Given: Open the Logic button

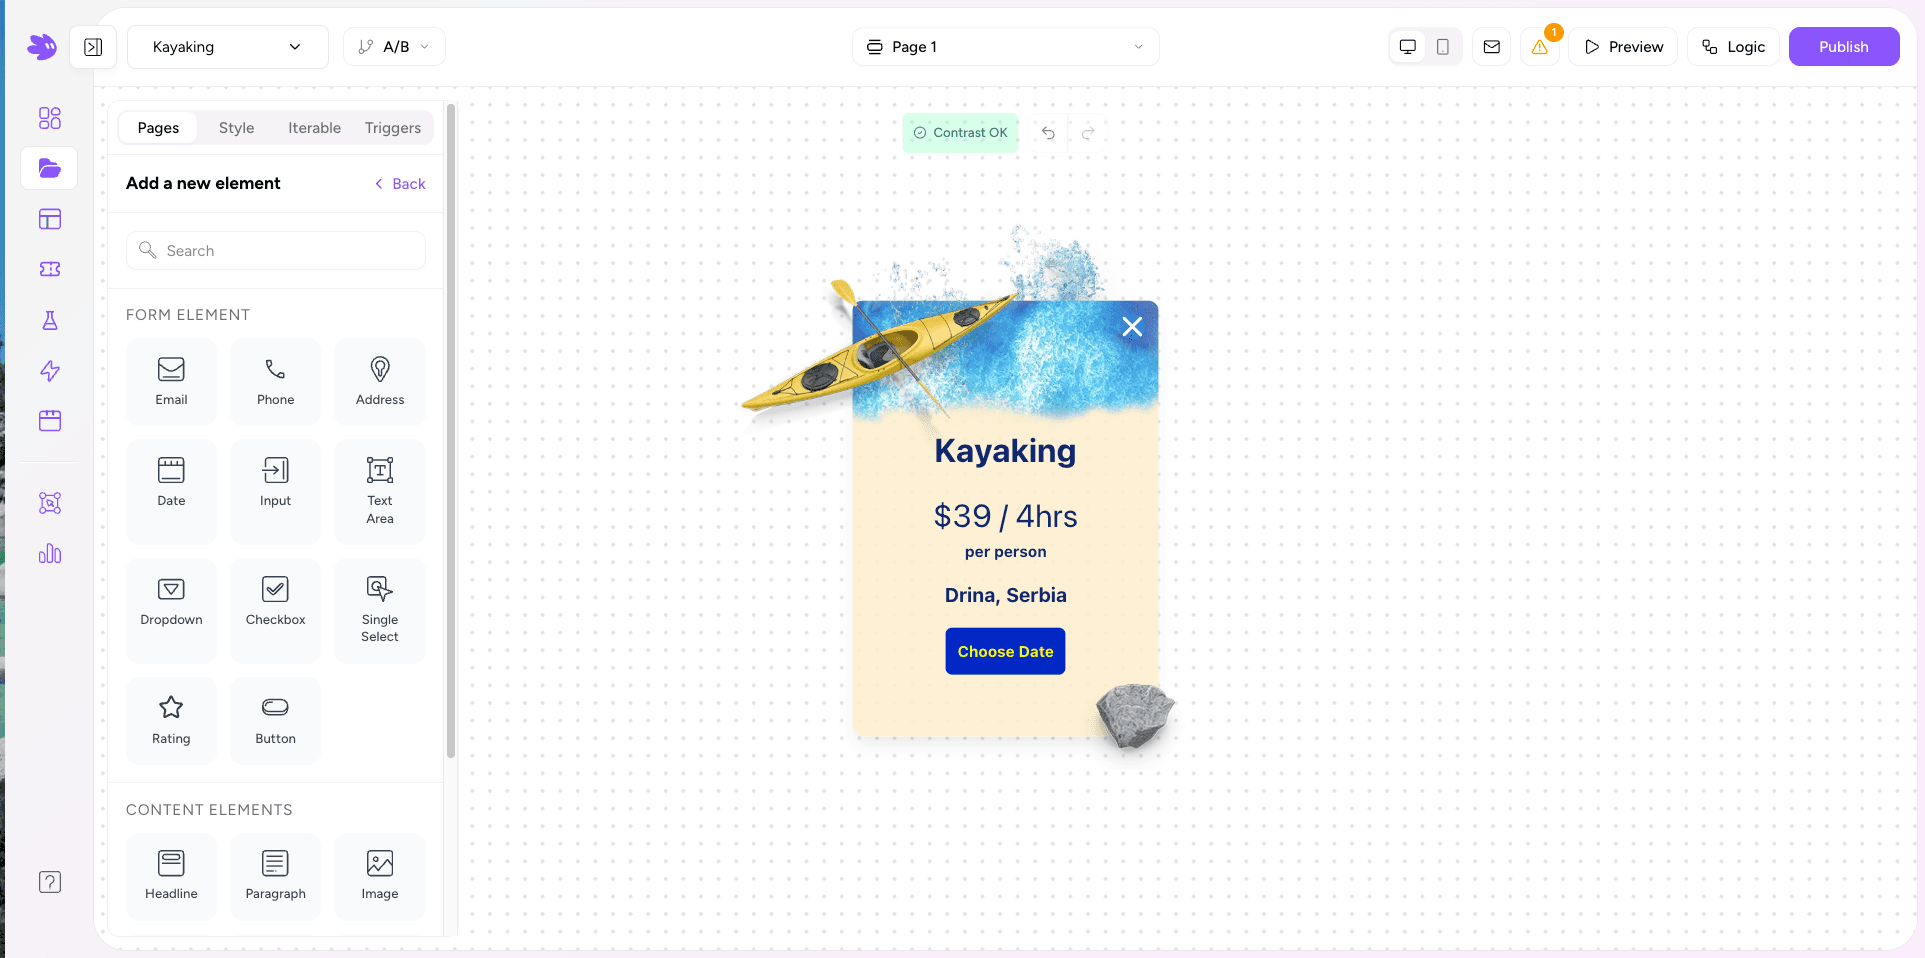Looking at the screenshot, I should click(1733, 47).
